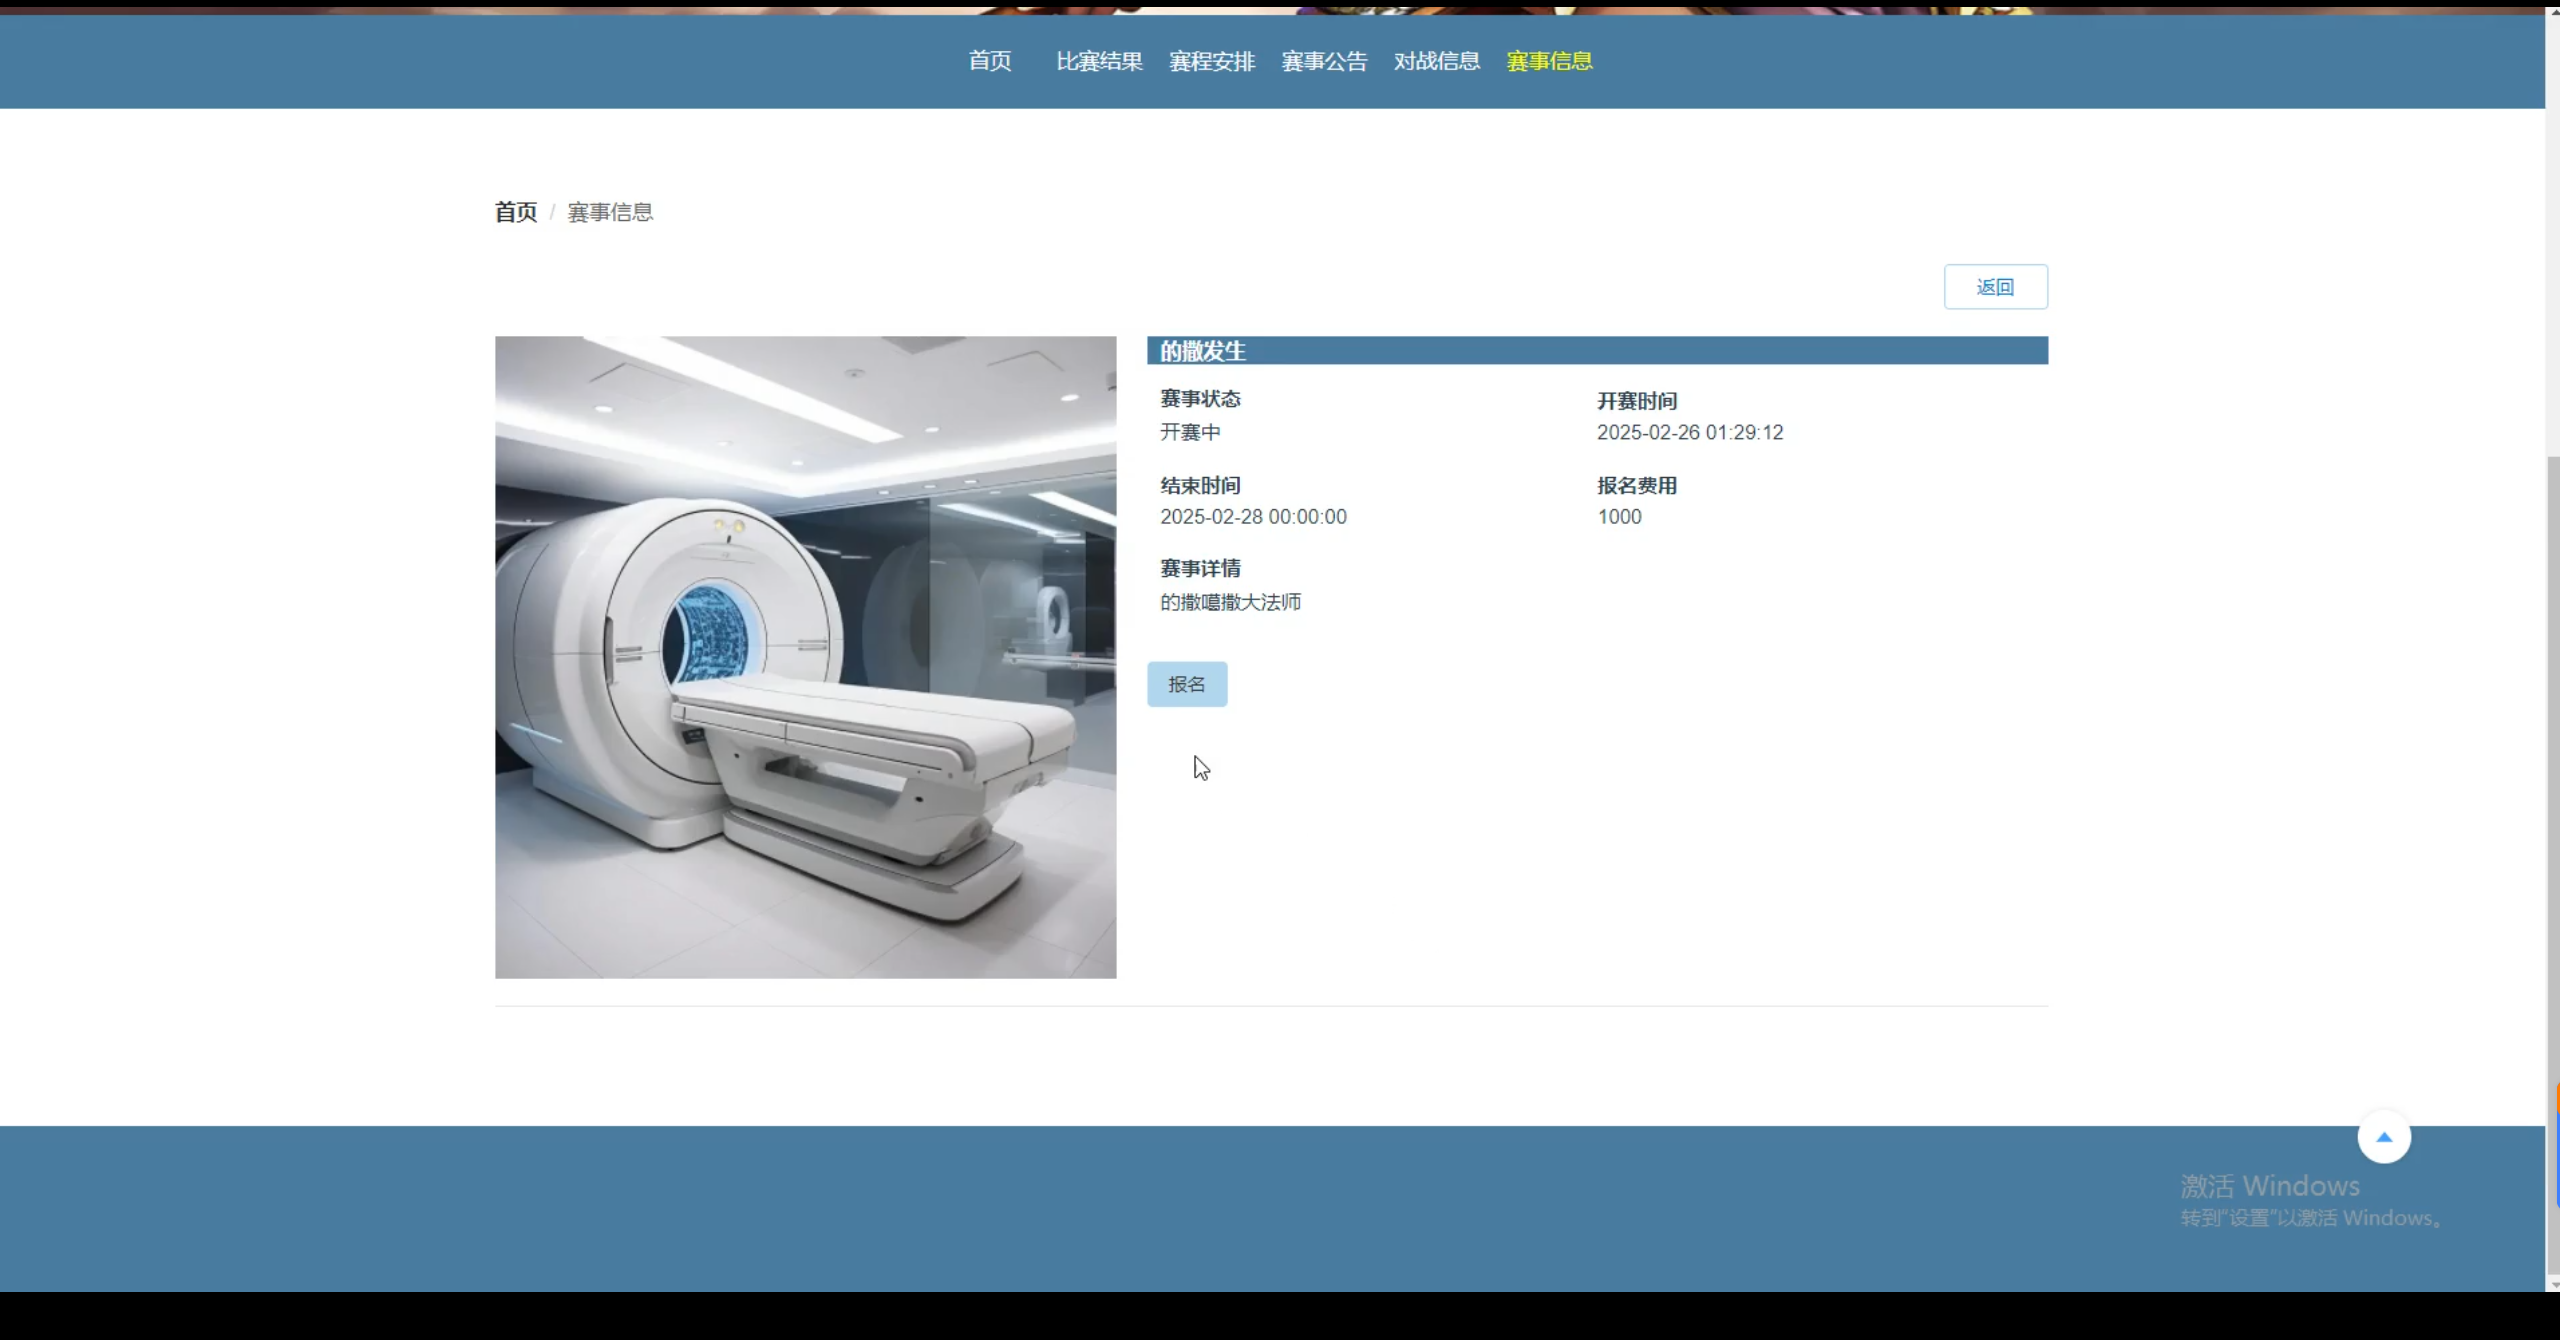This screenshot has width=2560, height=1340.
Task: Open 首页 in the top navigation
Action: click(x=989, y=61)
